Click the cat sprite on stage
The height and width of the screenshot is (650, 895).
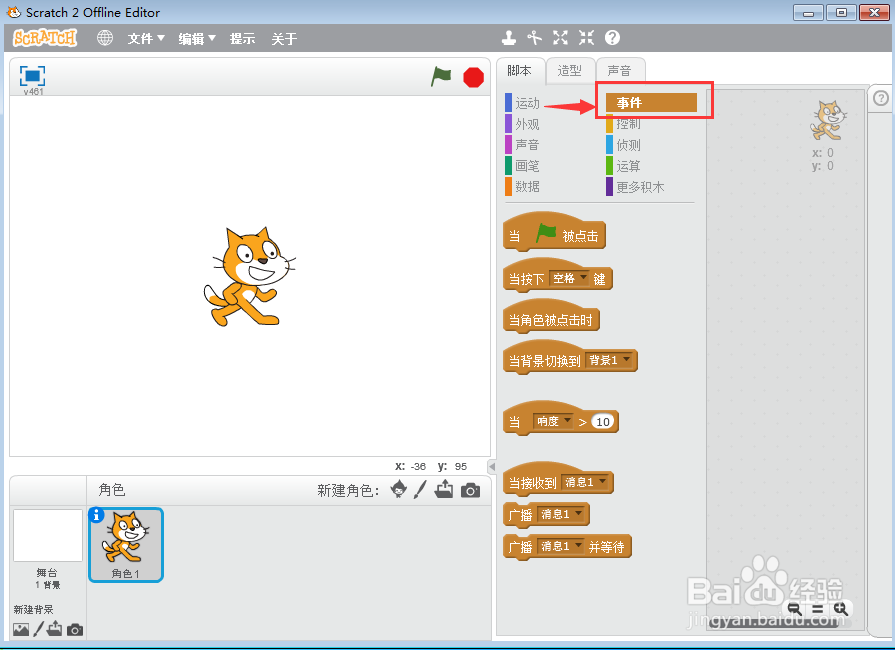click(x=249, y=277)
